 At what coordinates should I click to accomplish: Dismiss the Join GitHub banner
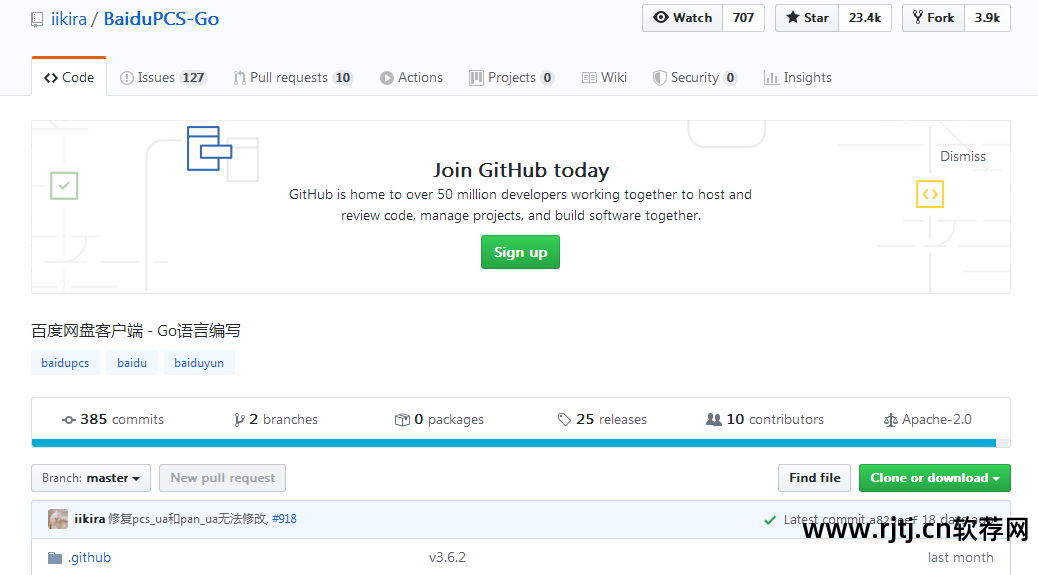pyautogui.click(x=963, y=156)
